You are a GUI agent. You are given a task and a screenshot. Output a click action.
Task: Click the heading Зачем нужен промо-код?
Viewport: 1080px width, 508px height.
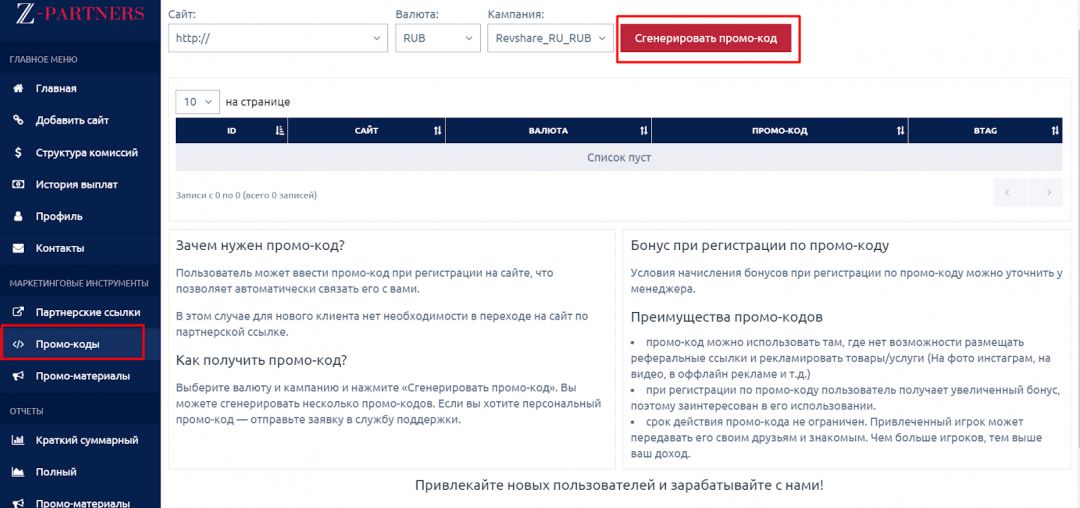pos(260,246)
